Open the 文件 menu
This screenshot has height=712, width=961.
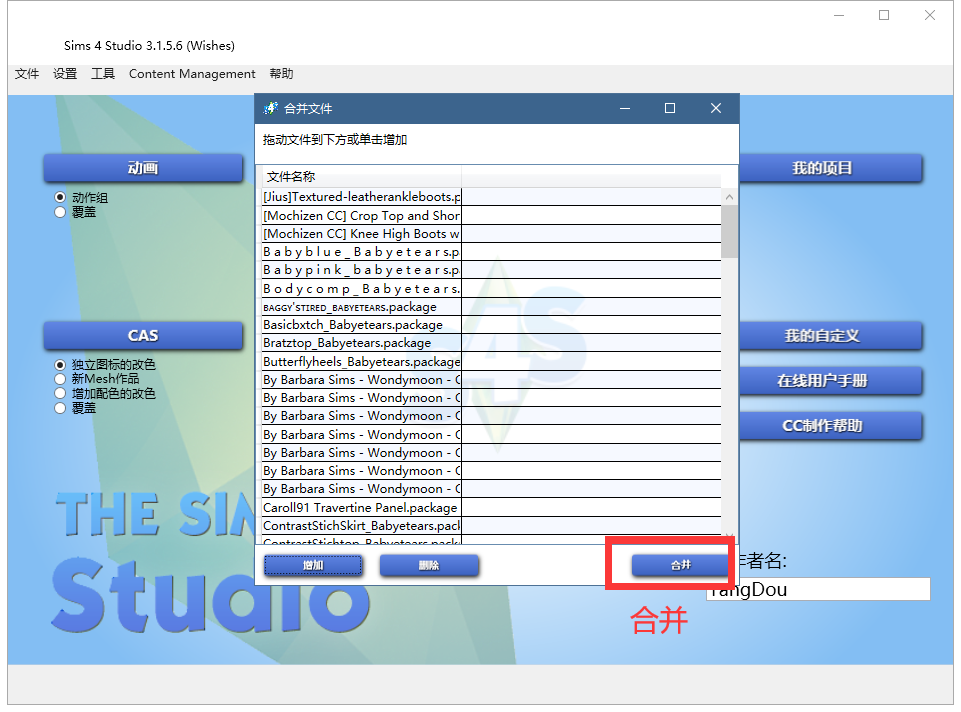27,74
